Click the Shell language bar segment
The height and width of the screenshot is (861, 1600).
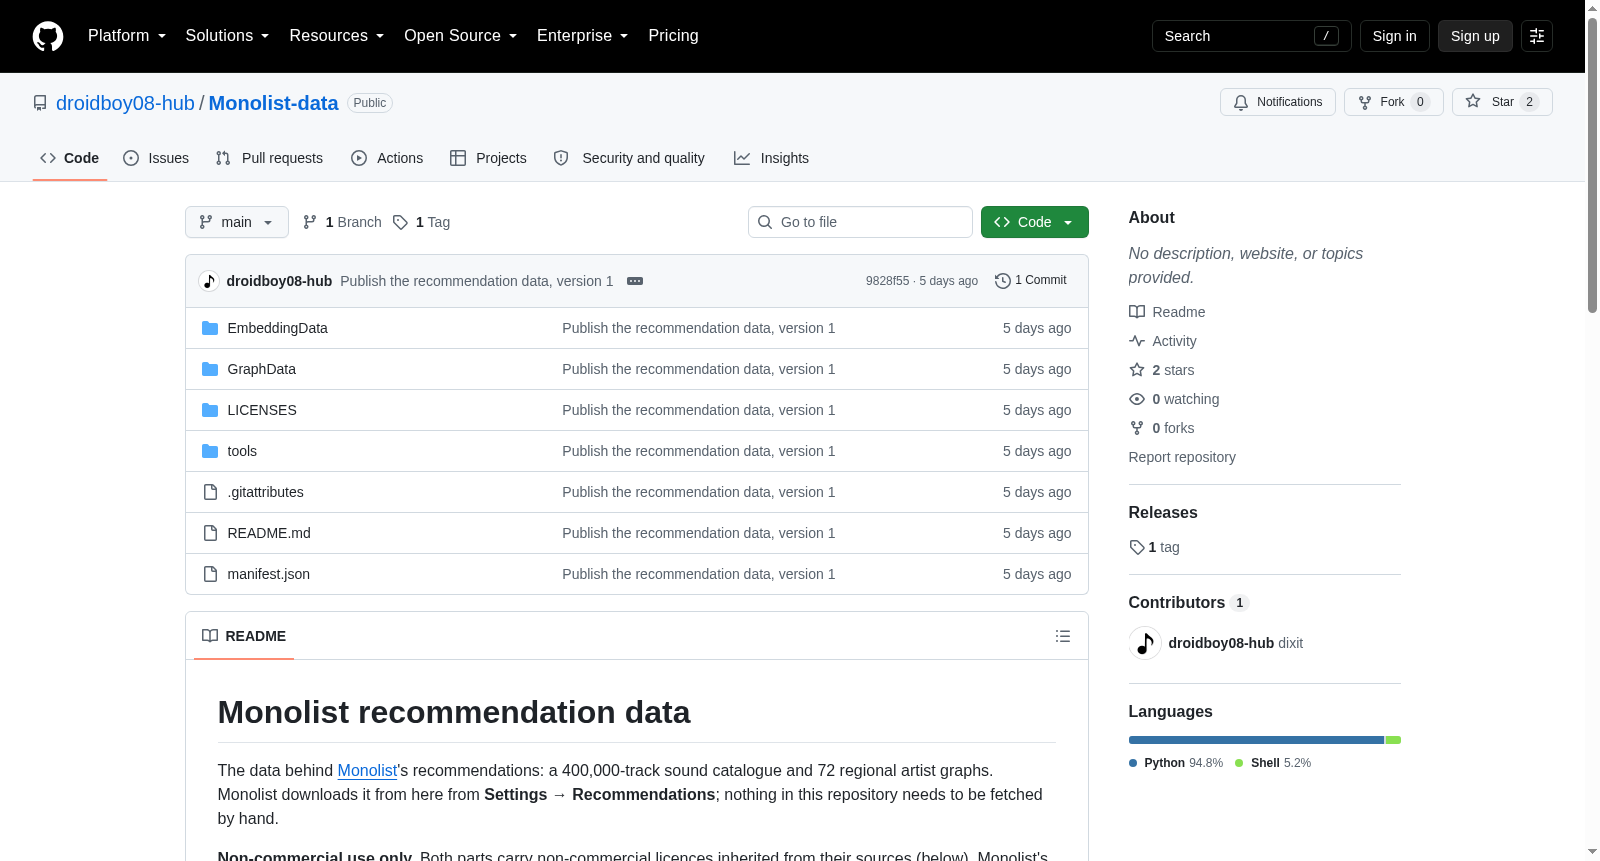1393,740
